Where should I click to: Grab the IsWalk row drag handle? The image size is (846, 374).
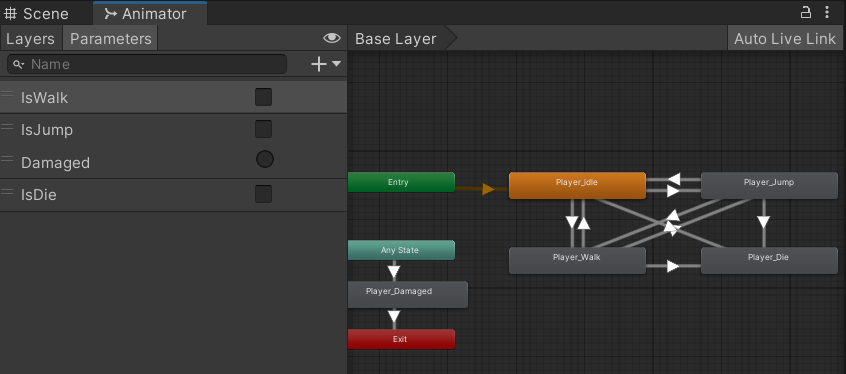coord(7,94)
